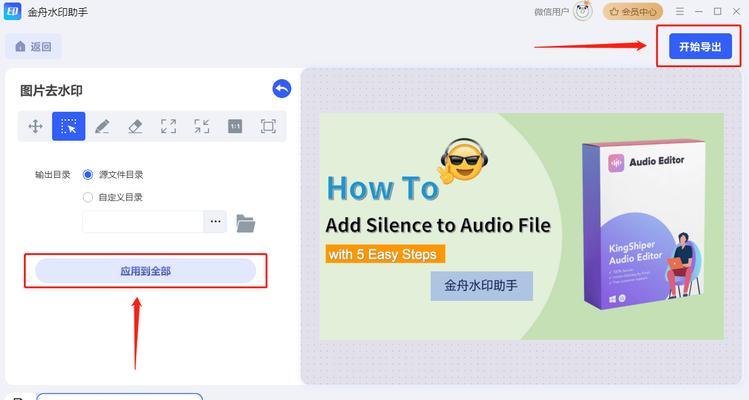Viewport: 749px width, 400px height.
Task: Click the 1:1 actual size icon
Action: 235,127
